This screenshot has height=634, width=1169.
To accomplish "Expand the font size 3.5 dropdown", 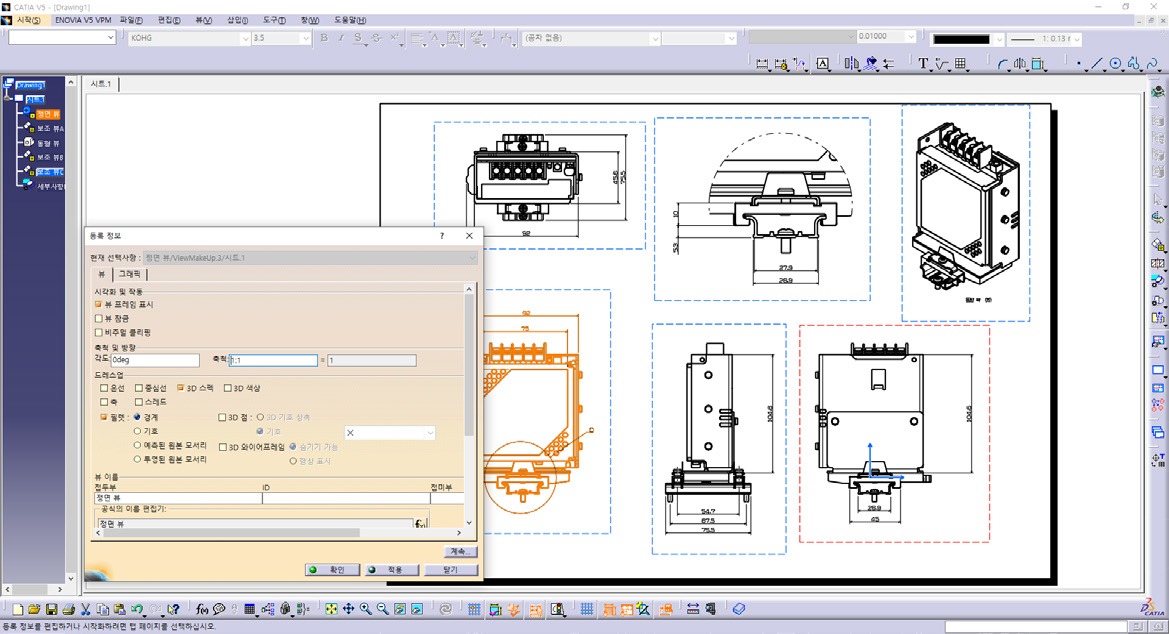I will 306,38.
